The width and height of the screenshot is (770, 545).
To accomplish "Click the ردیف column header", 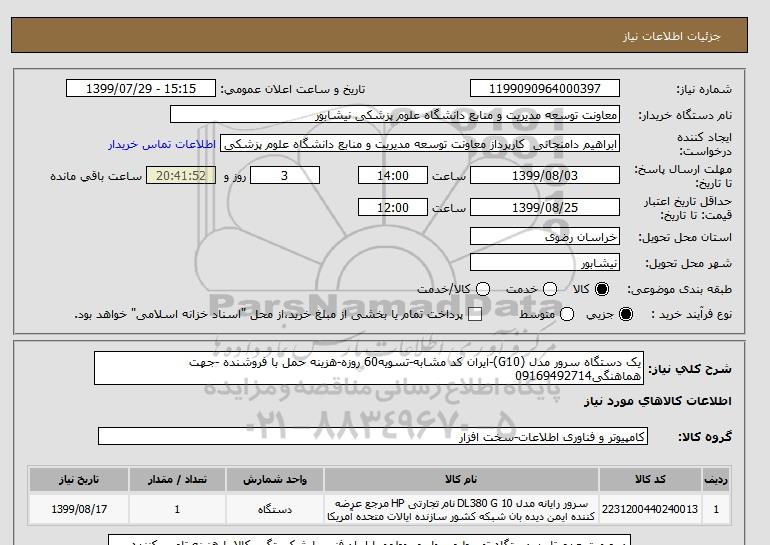I will point(716,480).
